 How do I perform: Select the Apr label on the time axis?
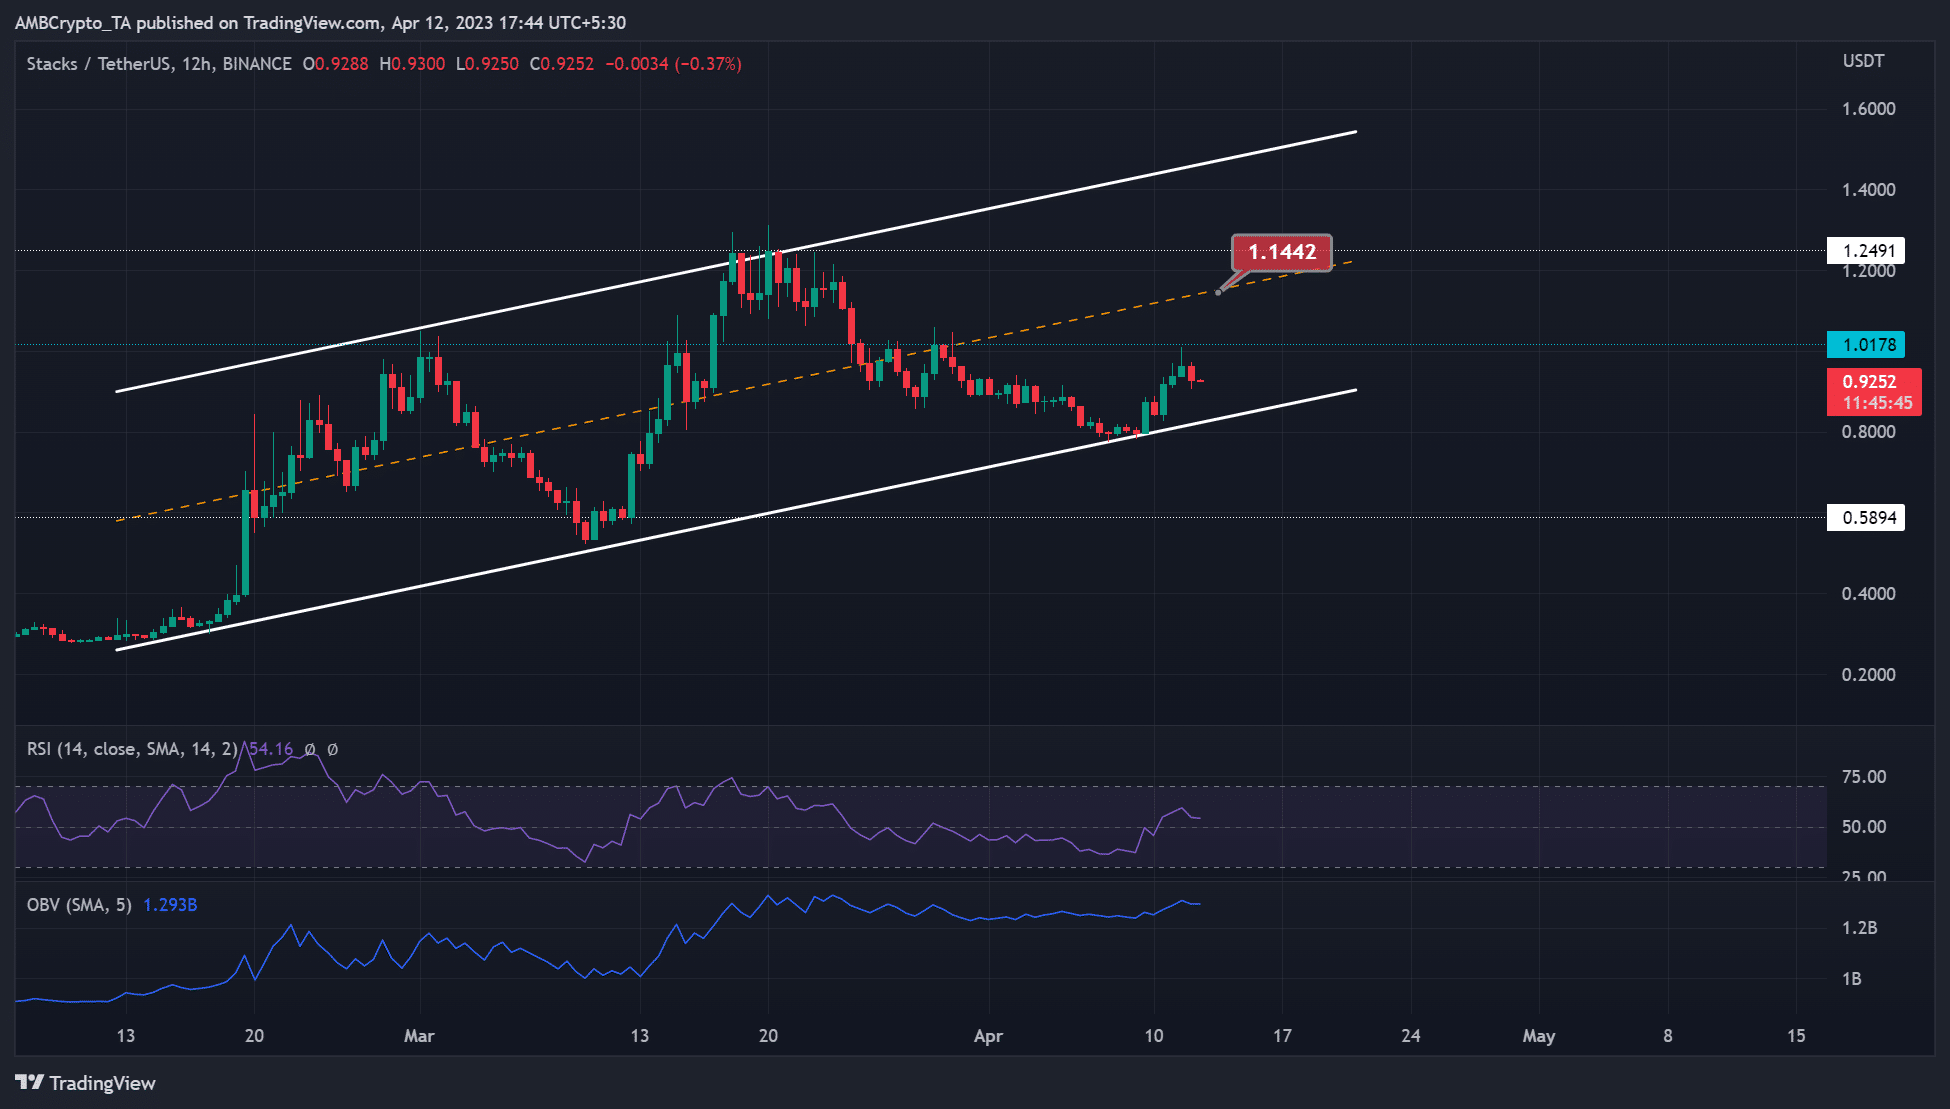tap(989, 1037)
